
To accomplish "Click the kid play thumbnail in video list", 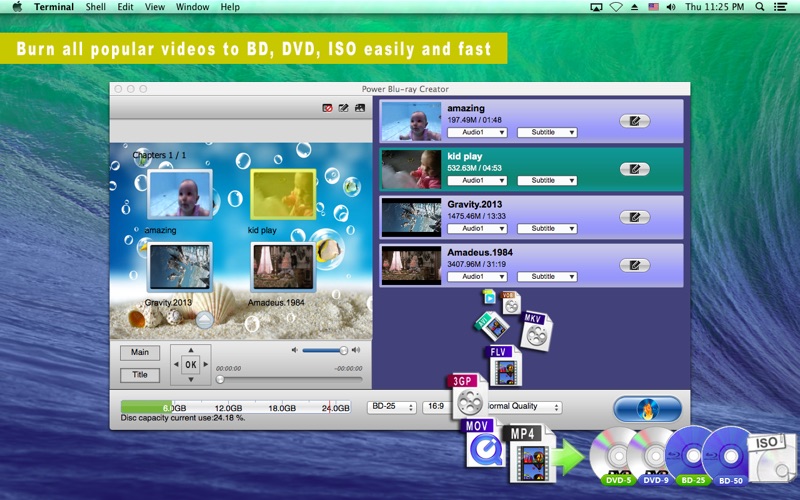I will 411,169.
